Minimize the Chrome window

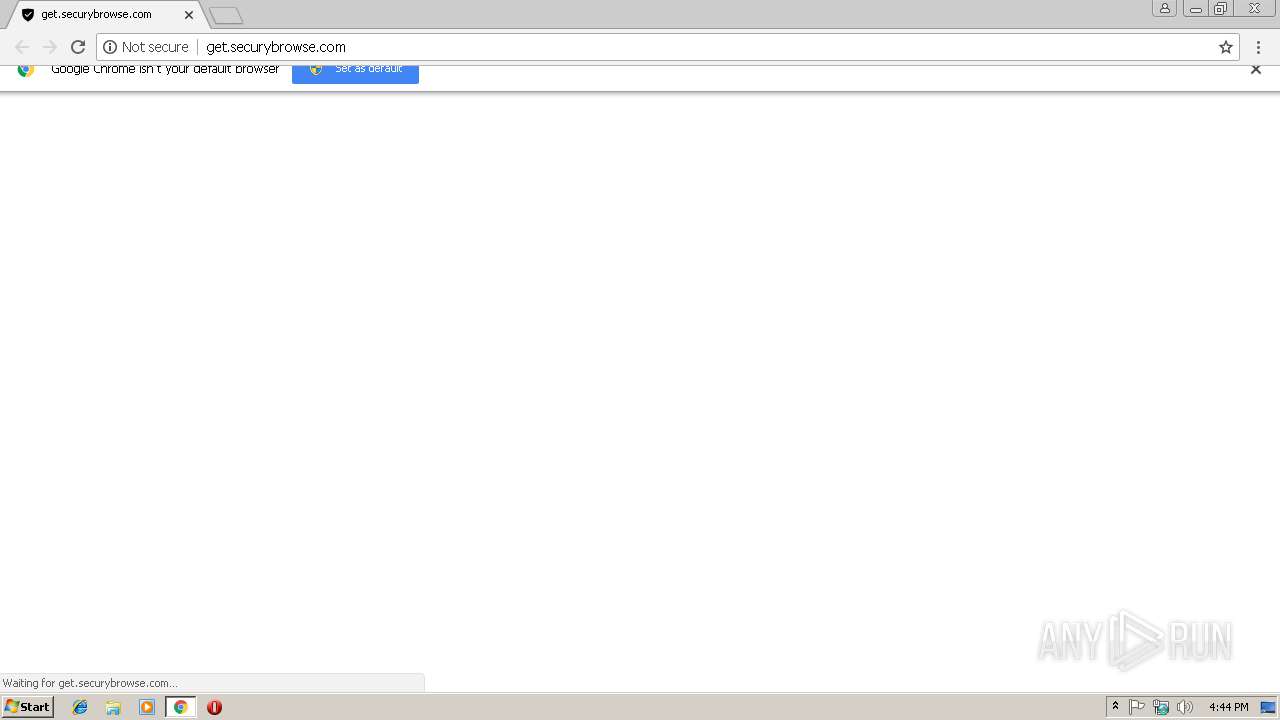pos(1195,8)
